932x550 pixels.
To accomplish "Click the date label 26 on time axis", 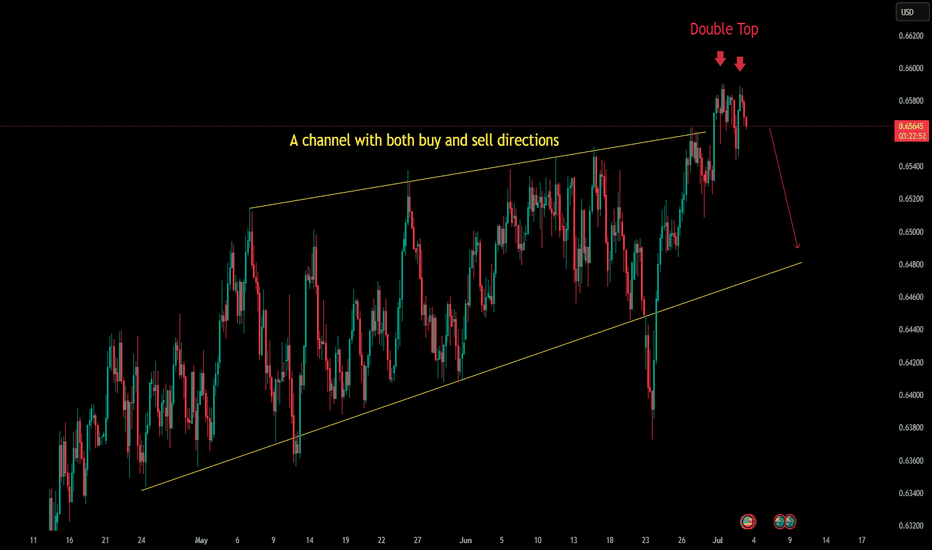I will coord(682,540).
